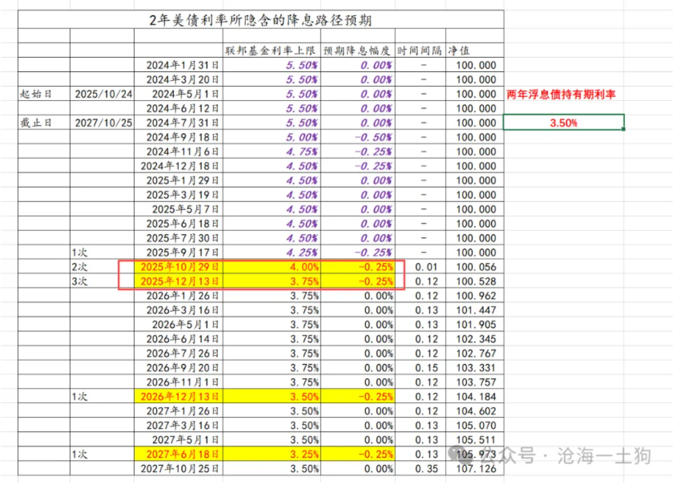Select the title cell 2年美债利率所隐含的降息路径预期
The width and height of the screenshot is (680, 485).
tap(261, 20)
